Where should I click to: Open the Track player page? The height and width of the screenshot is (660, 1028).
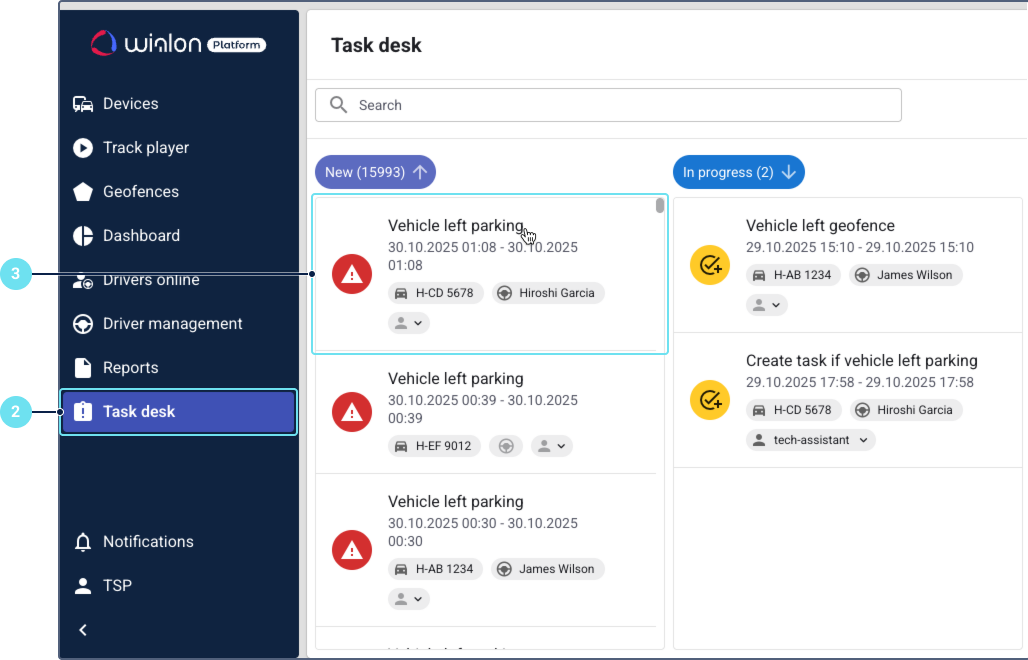pyautogui.click(x=145, y=148)
